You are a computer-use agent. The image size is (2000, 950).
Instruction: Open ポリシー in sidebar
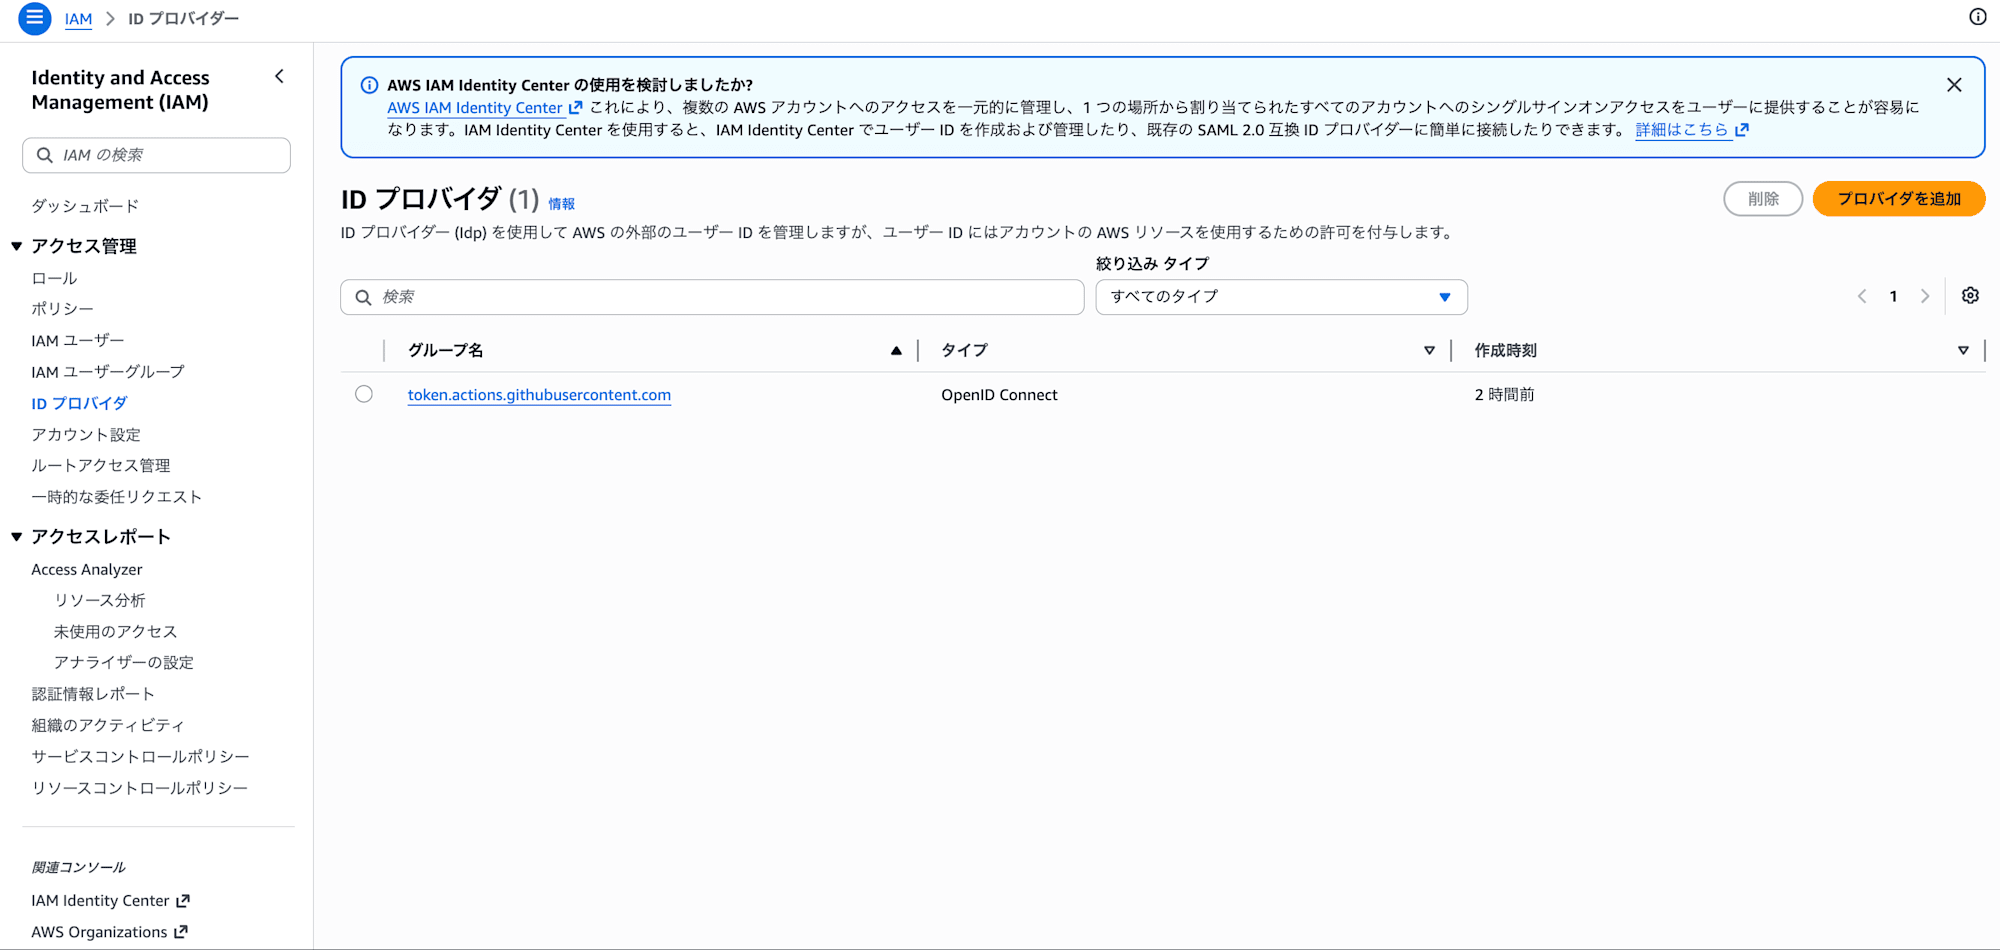[62, 309]
